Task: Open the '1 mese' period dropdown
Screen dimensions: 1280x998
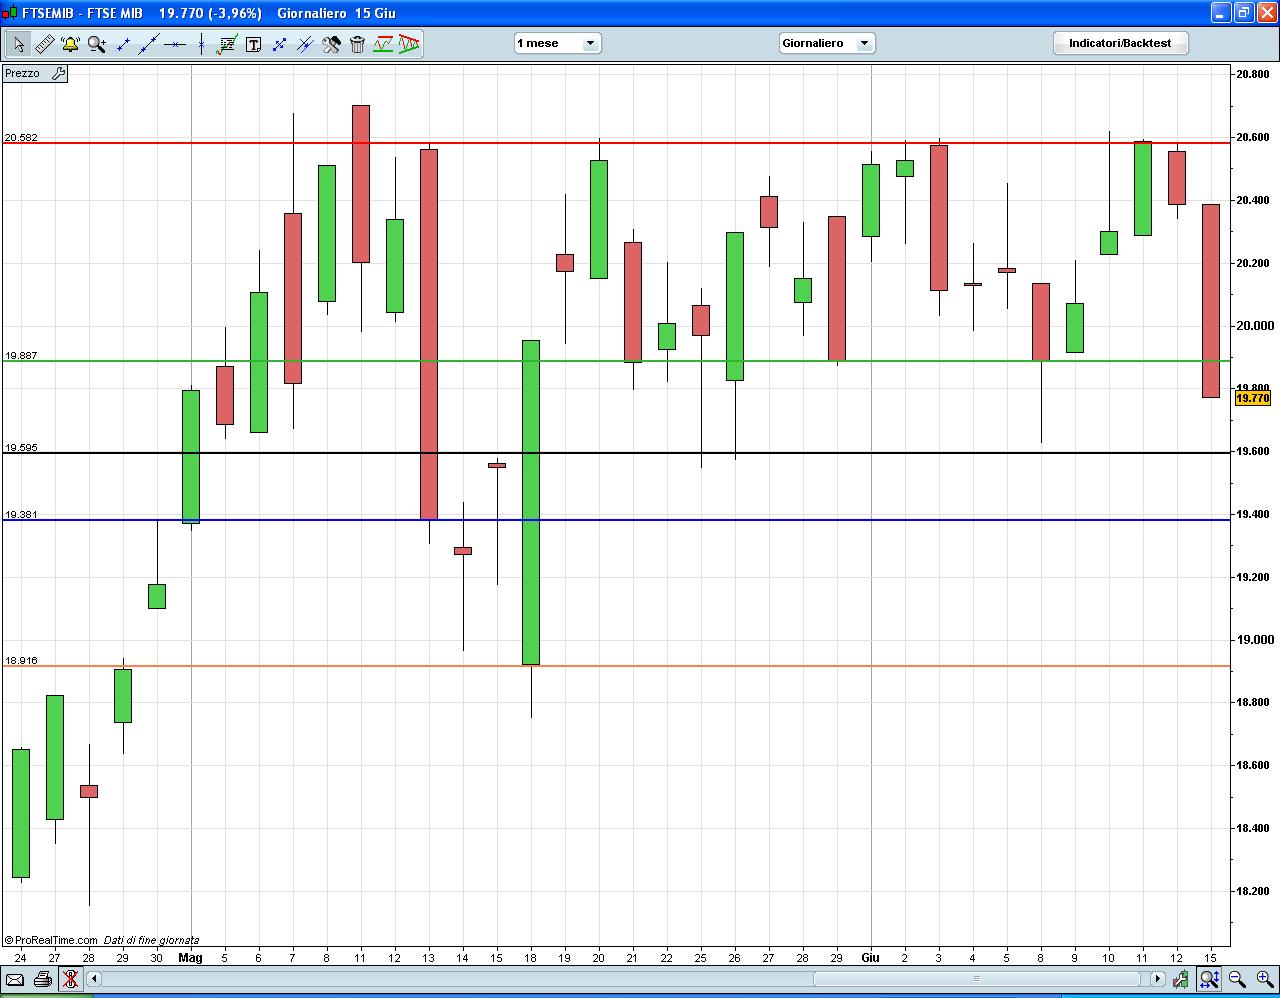Action: point(557,43)
